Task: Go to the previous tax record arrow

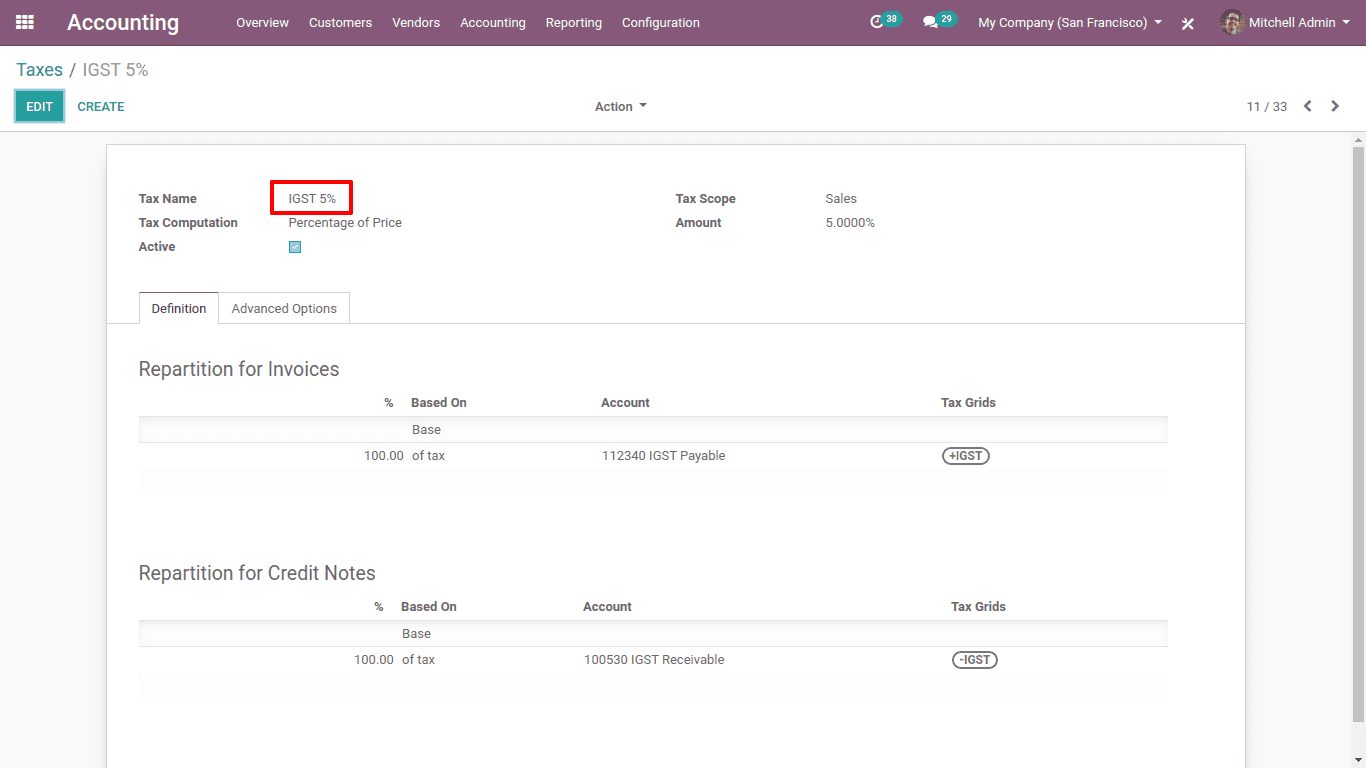Action: [1307, 106]
